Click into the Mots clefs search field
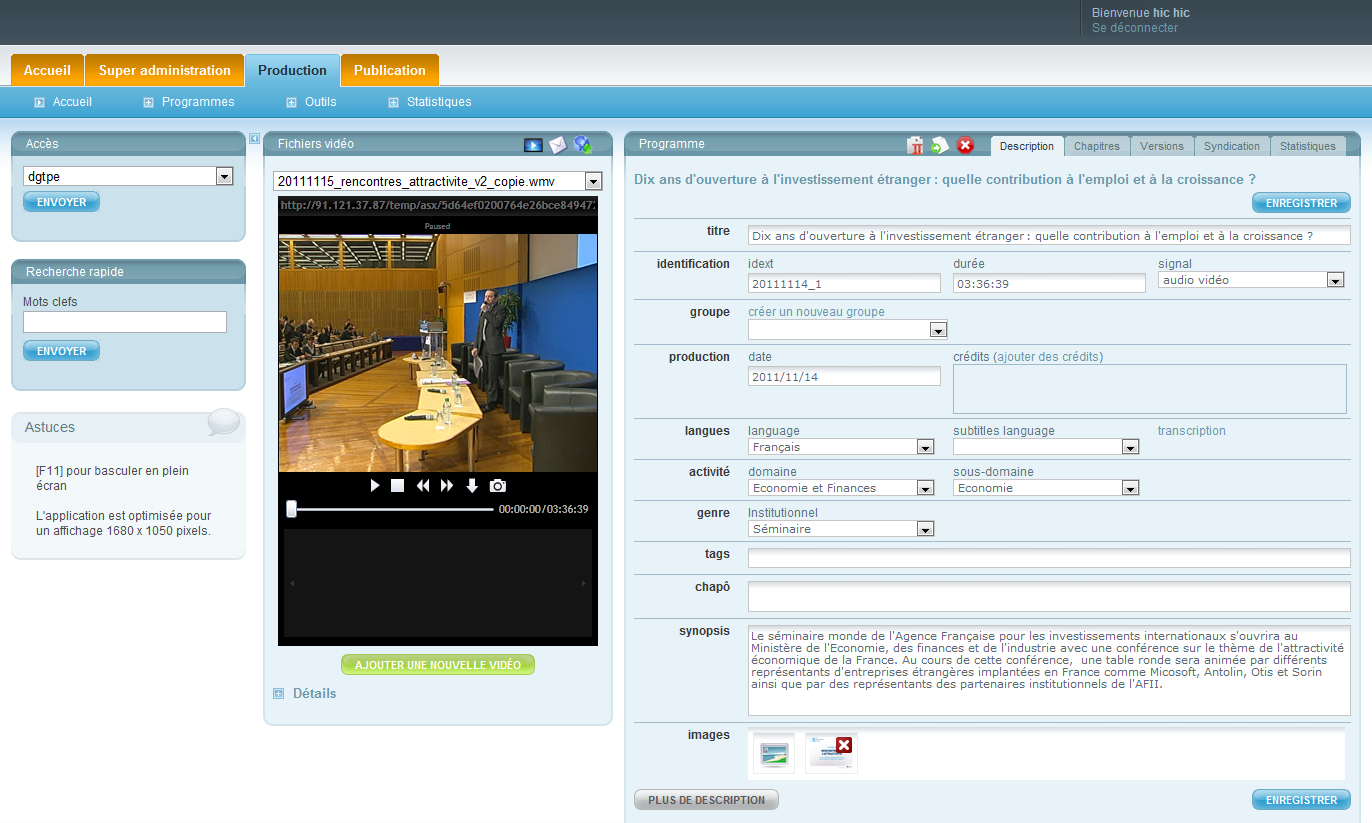This screenshot has width=1372, height=823. [125, 322]
